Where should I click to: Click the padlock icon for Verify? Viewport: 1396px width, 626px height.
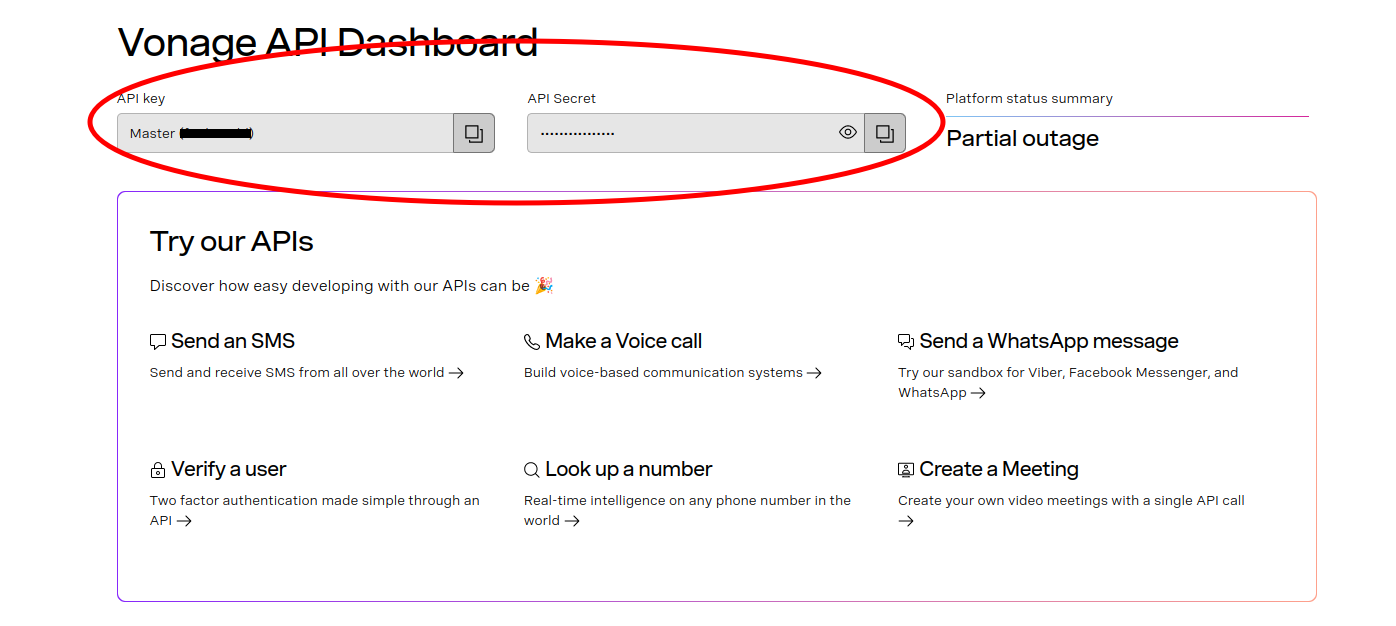(x=158, y=470)
